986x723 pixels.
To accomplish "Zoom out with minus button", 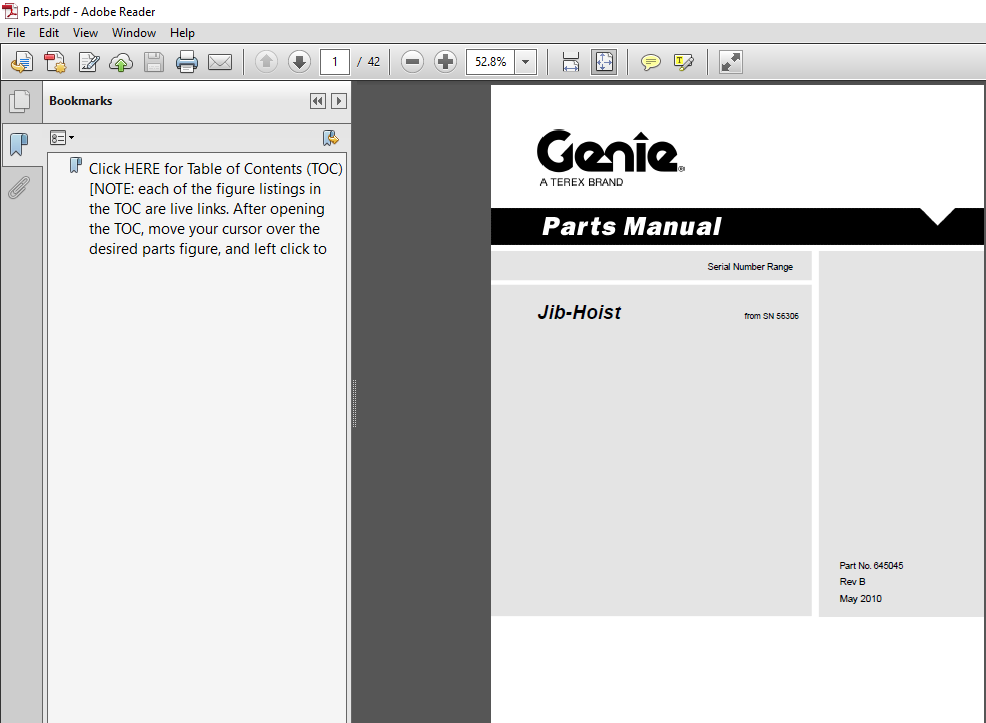I will [x=413, y=62].
